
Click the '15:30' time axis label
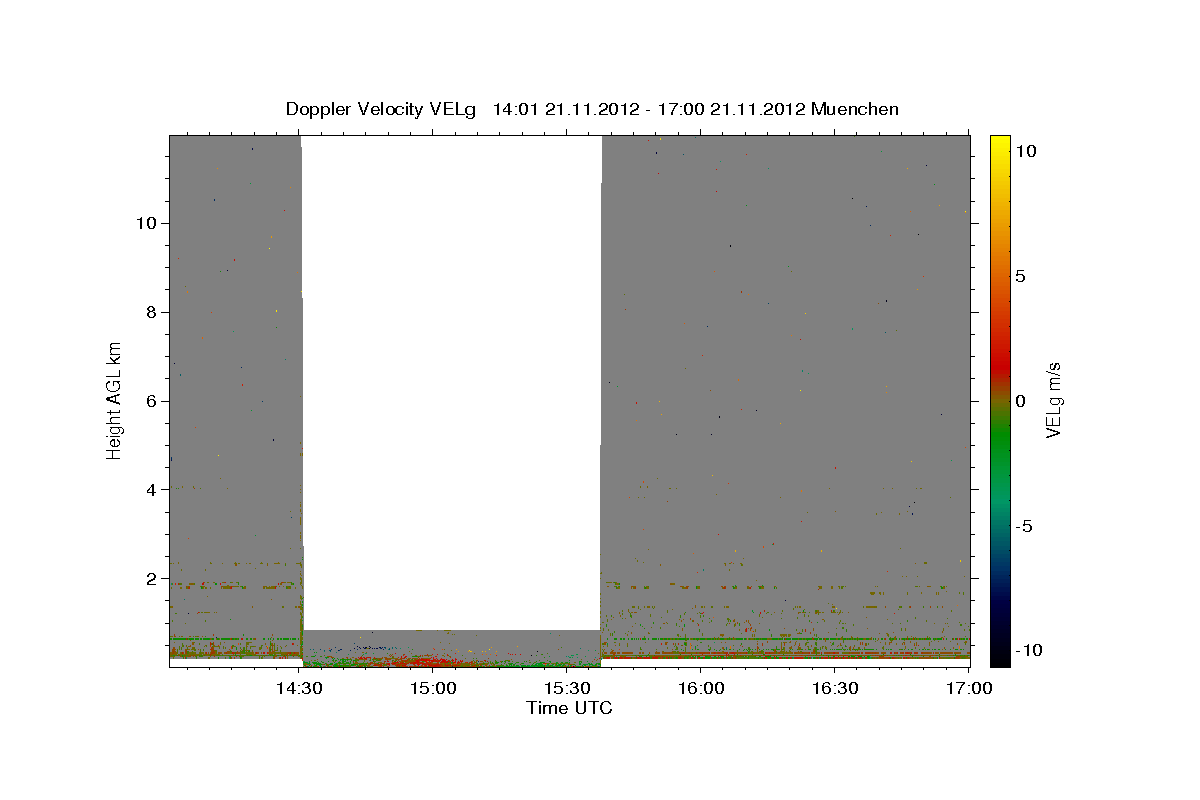[x=567, y=688]
